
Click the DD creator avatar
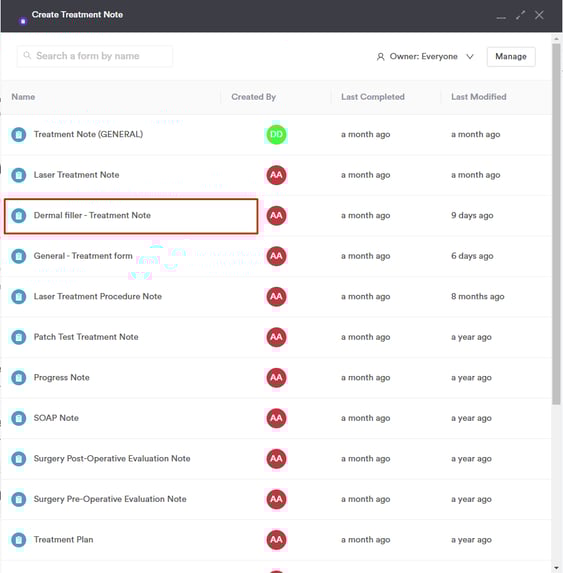(x=276, y=134)
